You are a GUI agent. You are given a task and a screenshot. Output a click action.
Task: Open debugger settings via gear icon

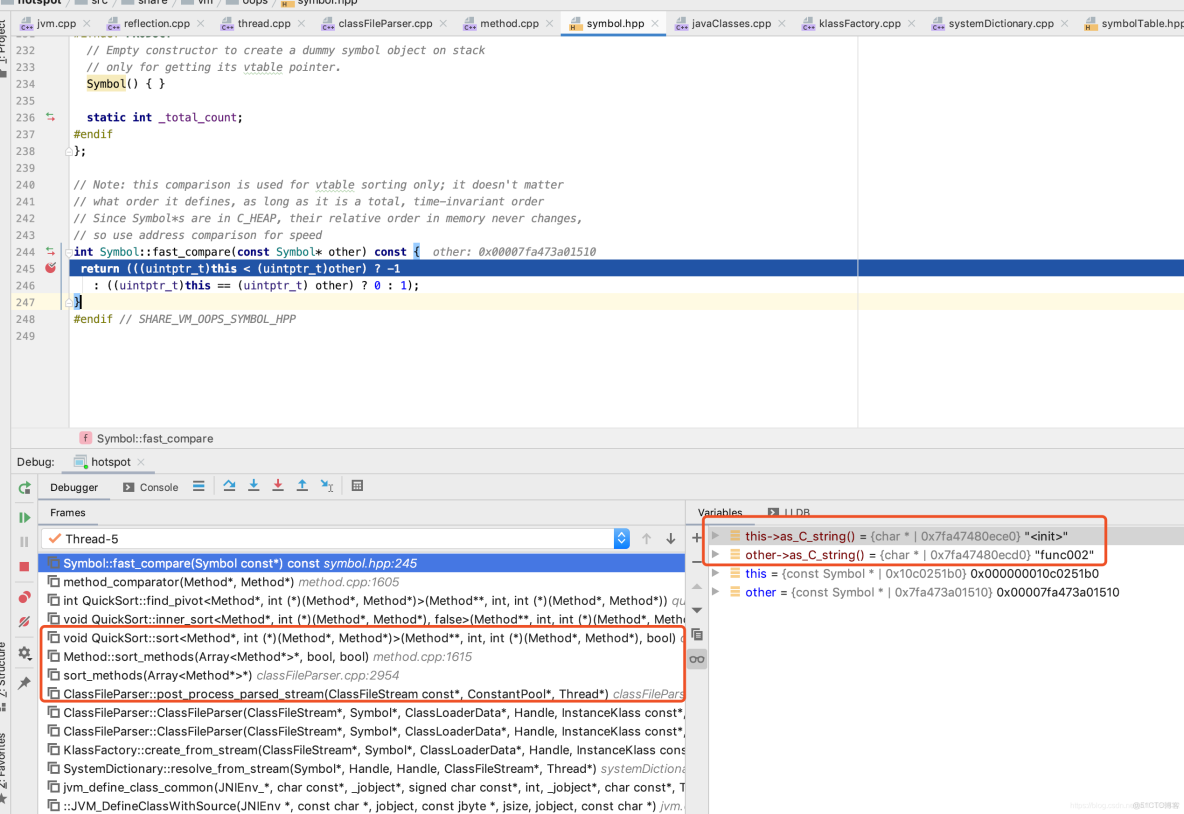click(x=24, y=653)
